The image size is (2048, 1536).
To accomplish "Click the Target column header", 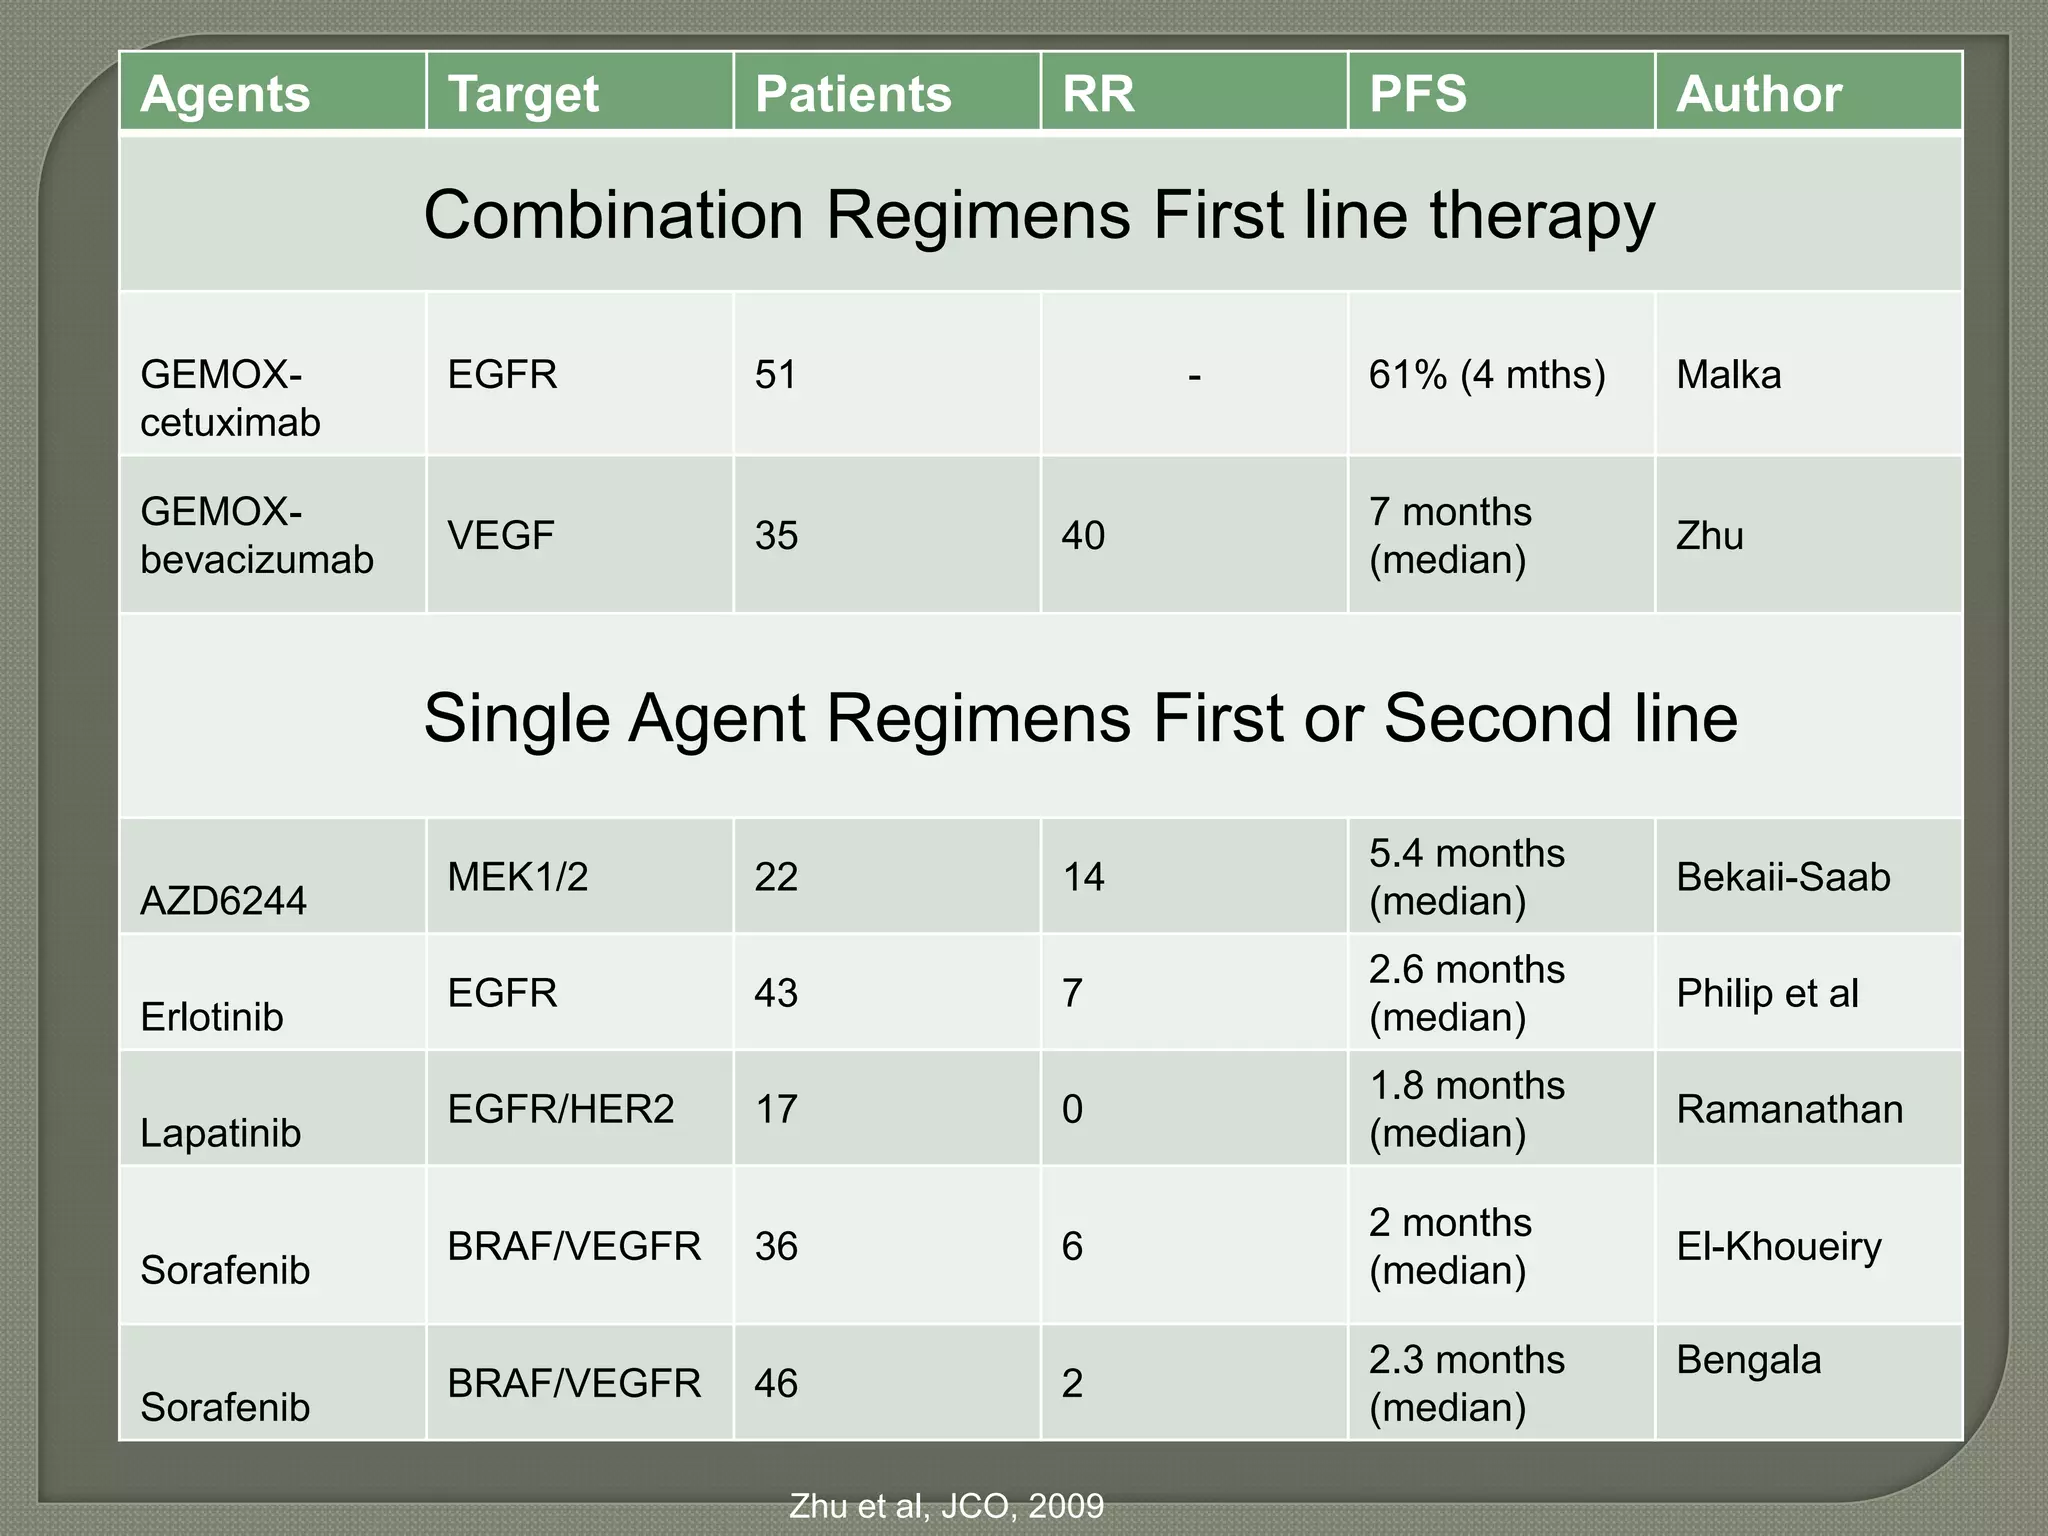I will (x=580, y=92).
